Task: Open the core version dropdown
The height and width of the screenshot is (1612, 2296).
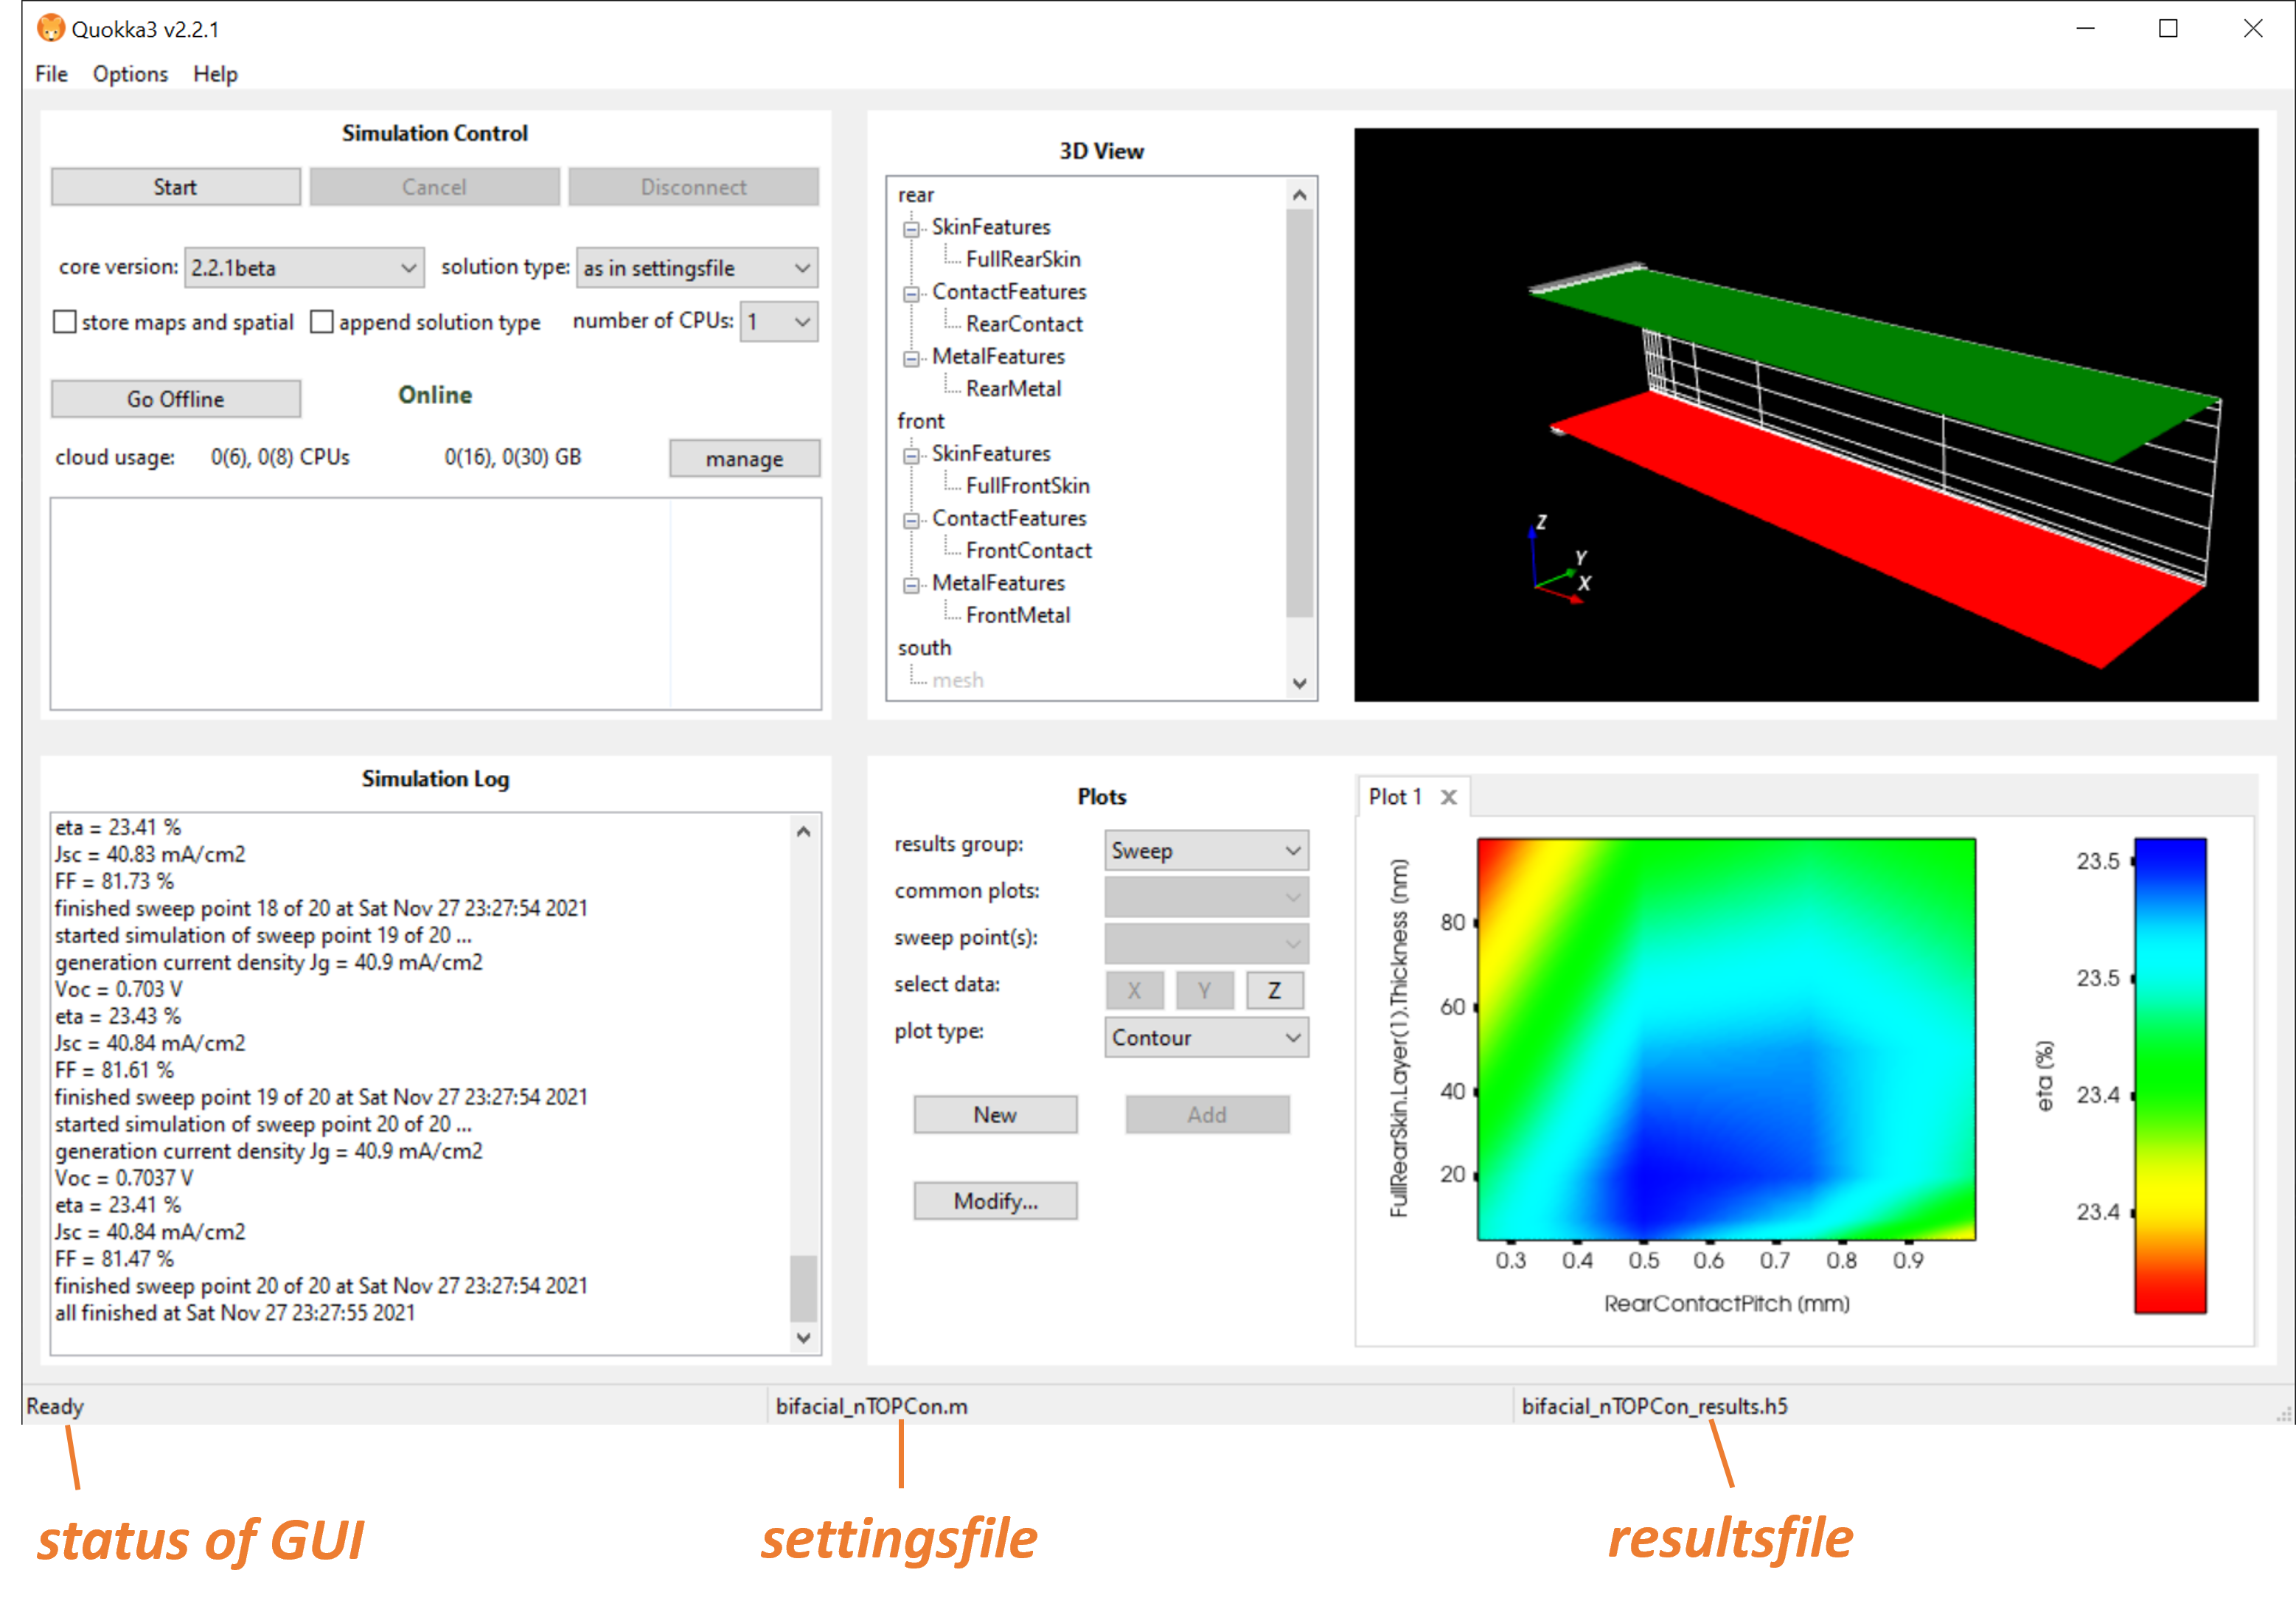Action: (x=304, y=268)
